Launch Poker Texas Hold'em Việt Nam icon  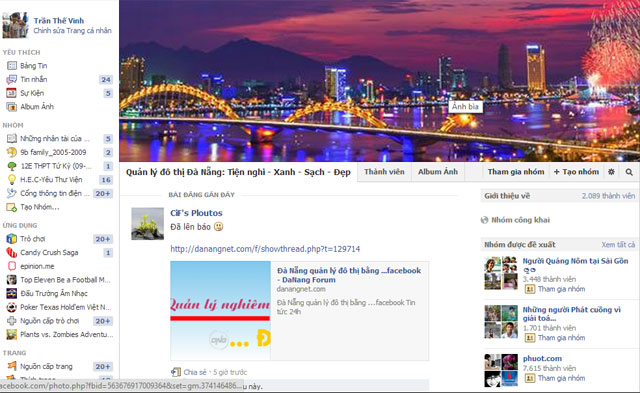click(12, 307)
